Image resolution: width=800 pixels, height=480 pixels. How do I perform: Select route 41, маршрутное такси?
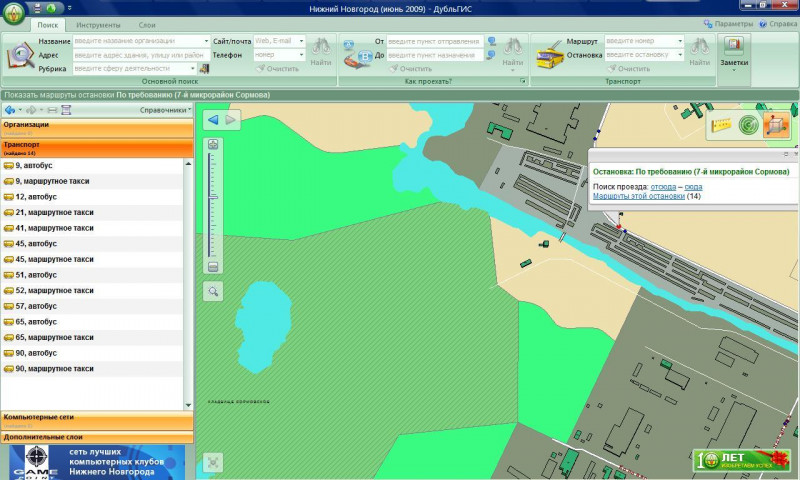92,228
